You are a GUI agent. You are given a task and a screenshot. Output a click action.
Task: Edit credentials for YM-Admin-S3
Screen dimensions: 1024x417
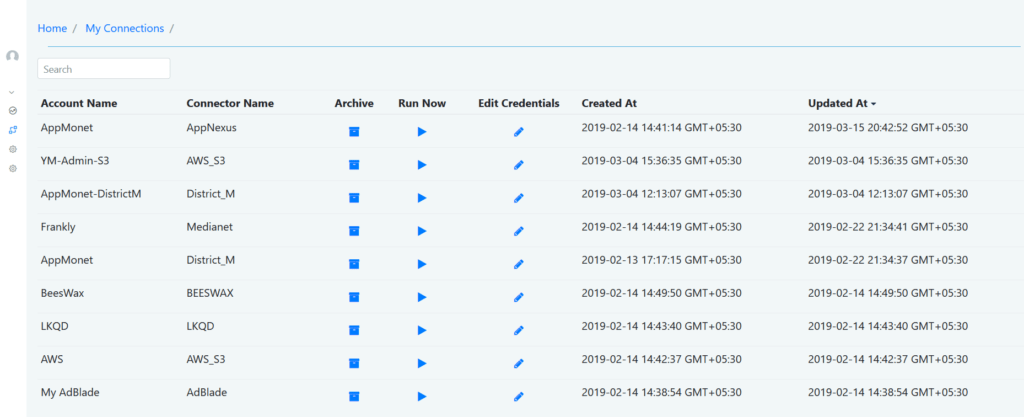click(x=519, y=165)
